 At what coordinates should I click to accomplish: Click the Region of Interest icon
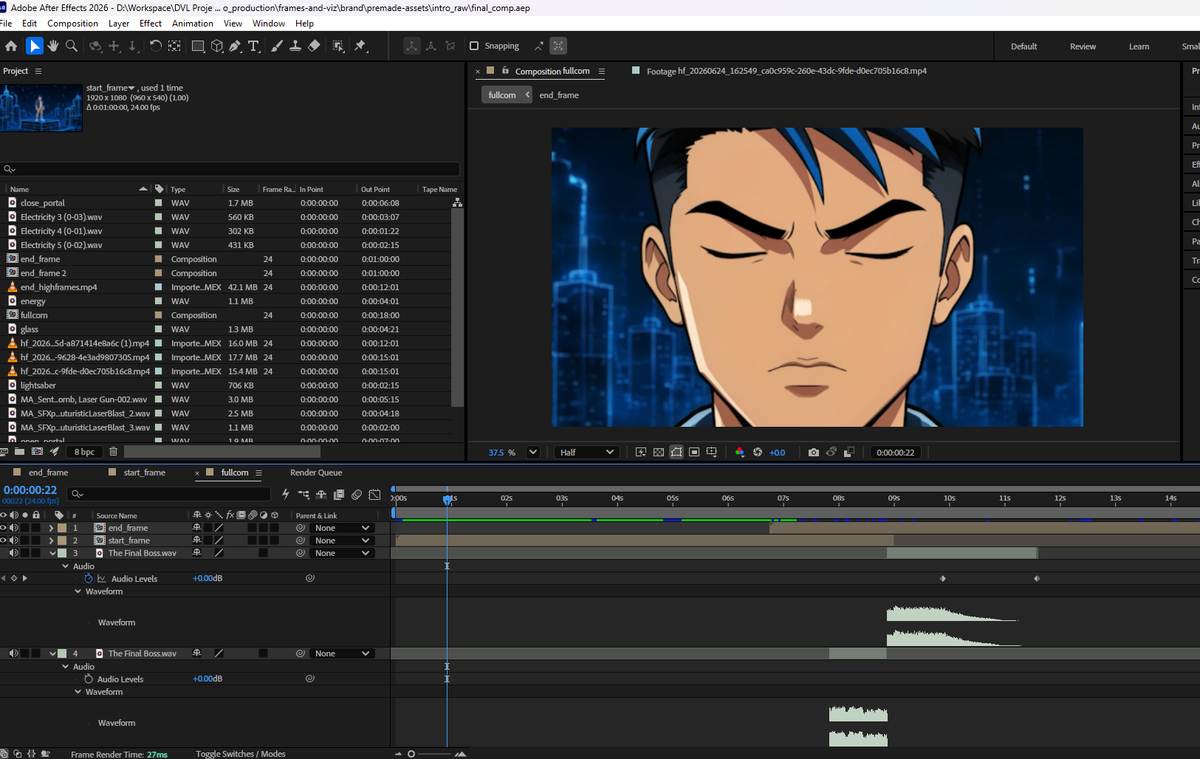coord(694,452)
